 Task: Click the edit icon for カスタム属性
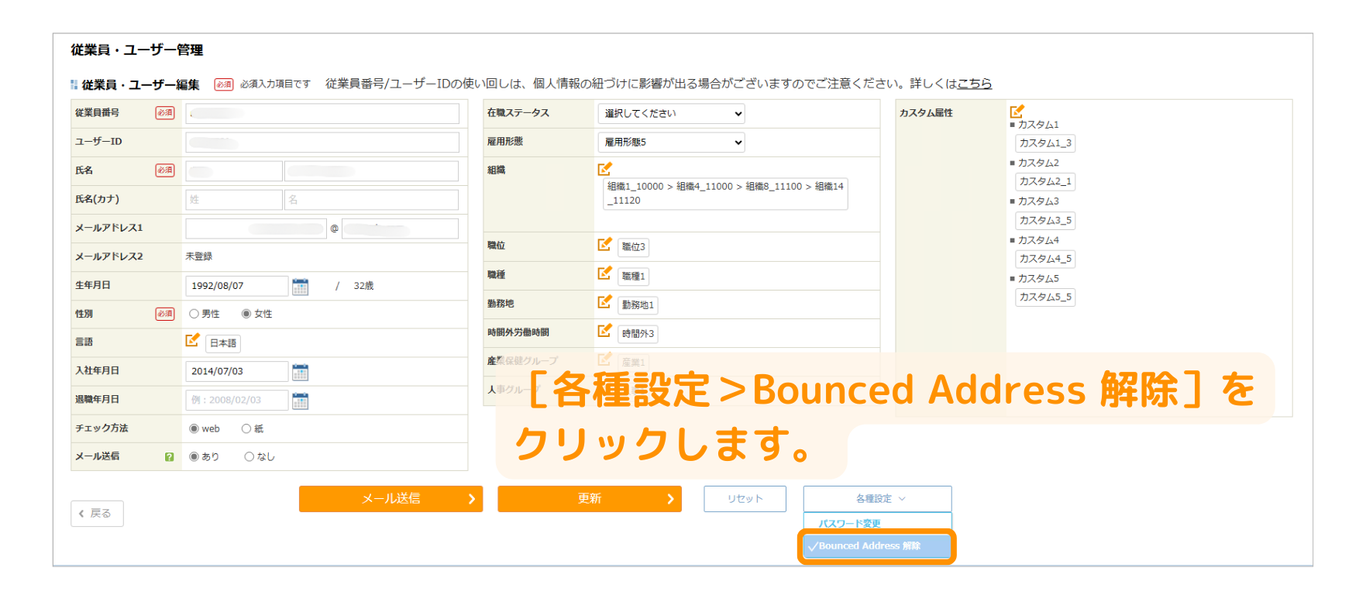click(1017, 111)
